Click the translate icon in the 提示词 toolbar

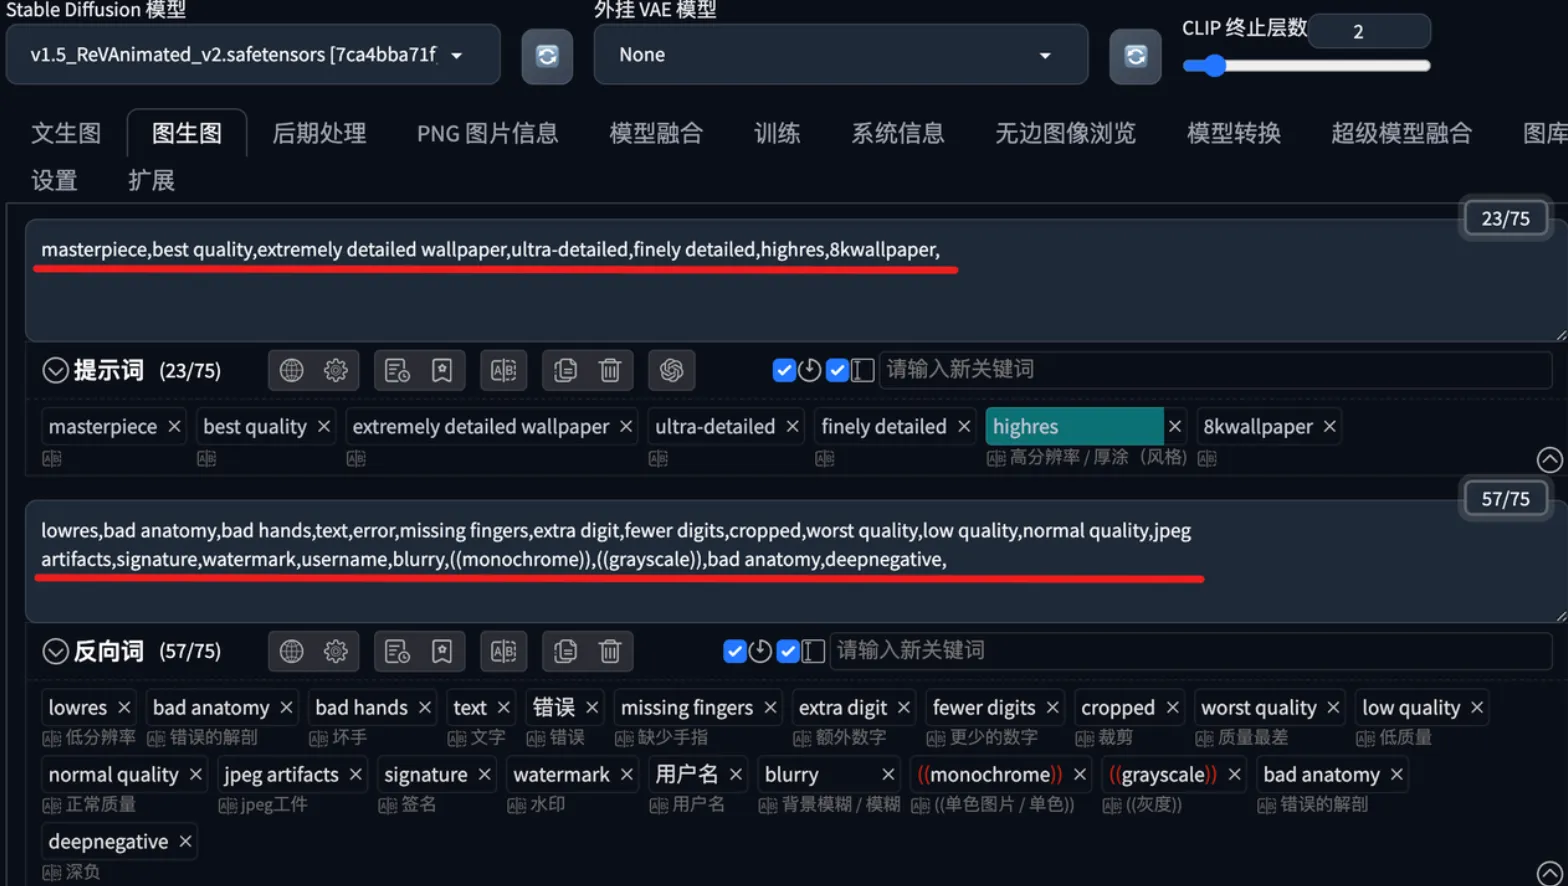tap(503, 370)
